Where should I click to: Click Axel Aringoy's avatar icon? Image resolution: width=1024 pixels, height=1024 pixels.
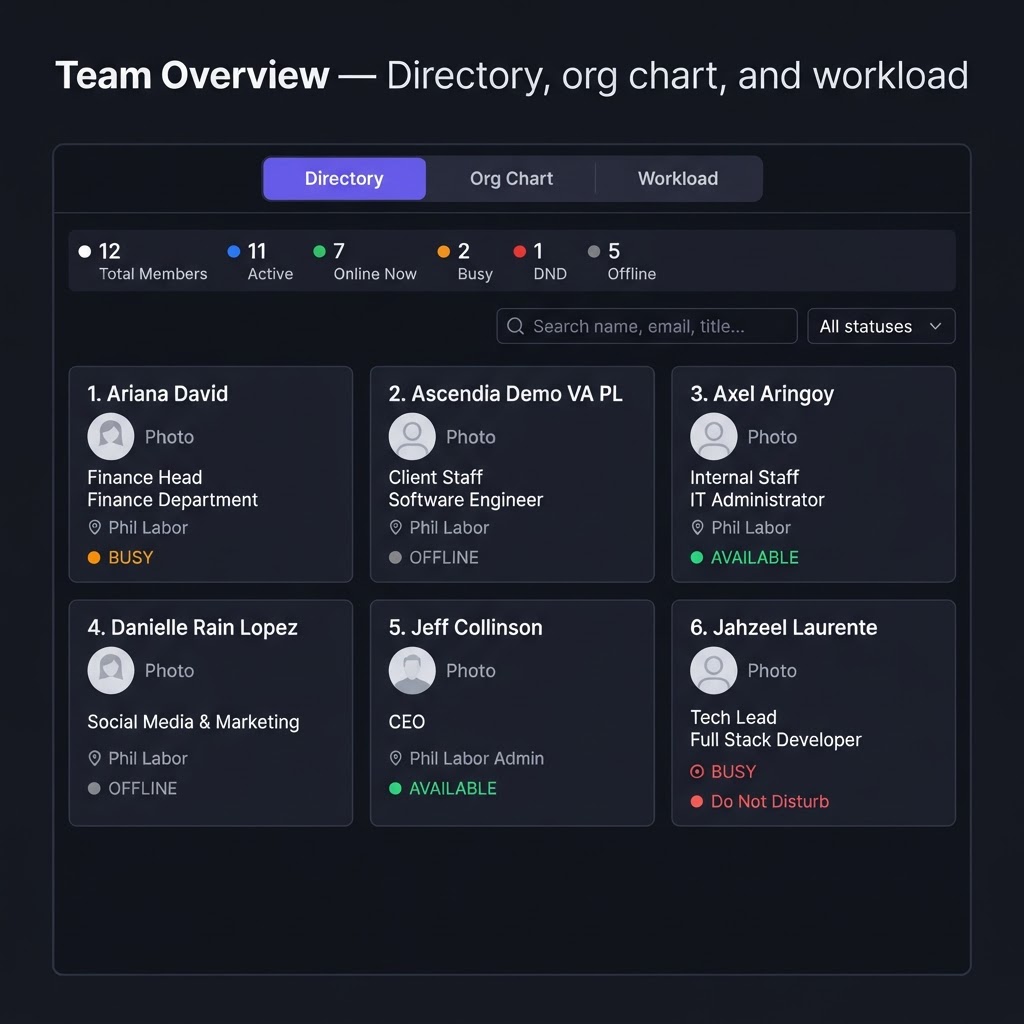[x=714, y=436]
